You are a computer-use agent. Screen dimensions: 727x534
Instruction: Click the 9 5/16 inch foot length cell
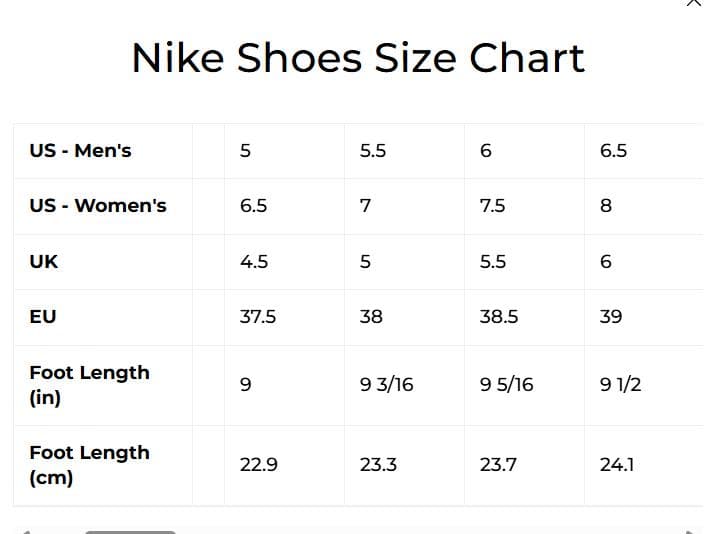coord(506,385)
